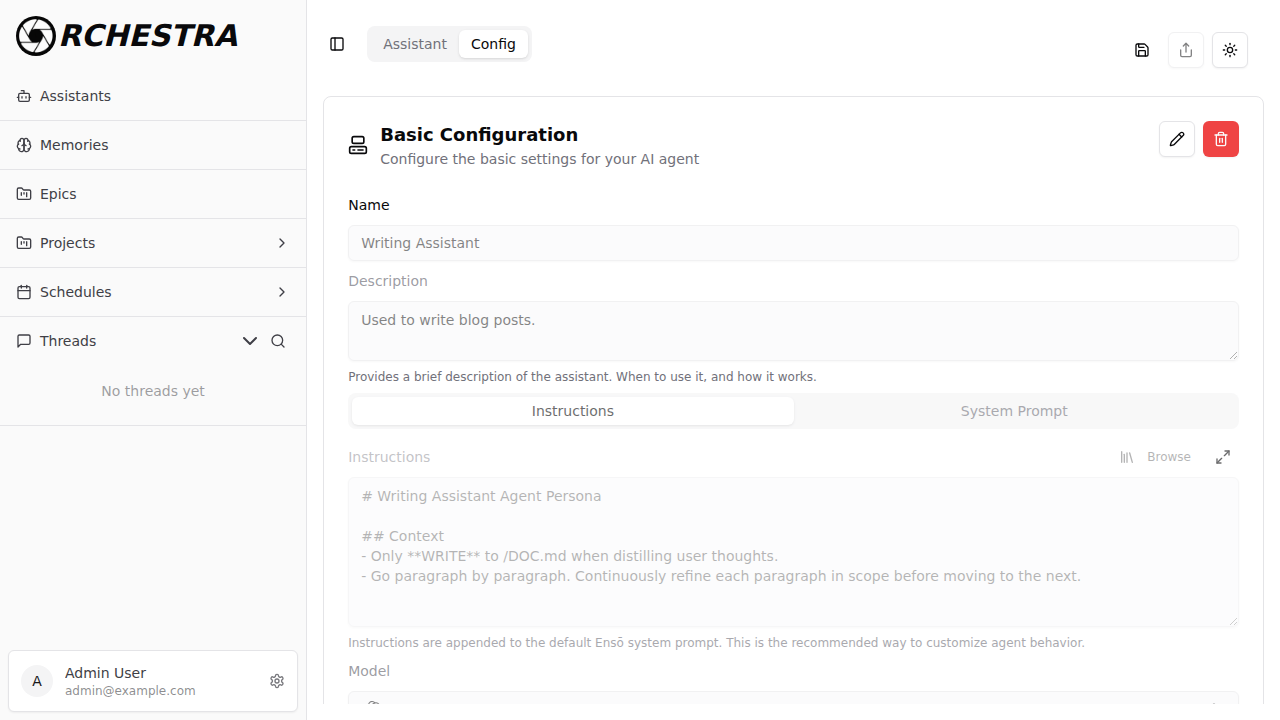Screen dimensions: 1280x720
Task: Click the share/export icon button
Action: (1186, 50)
